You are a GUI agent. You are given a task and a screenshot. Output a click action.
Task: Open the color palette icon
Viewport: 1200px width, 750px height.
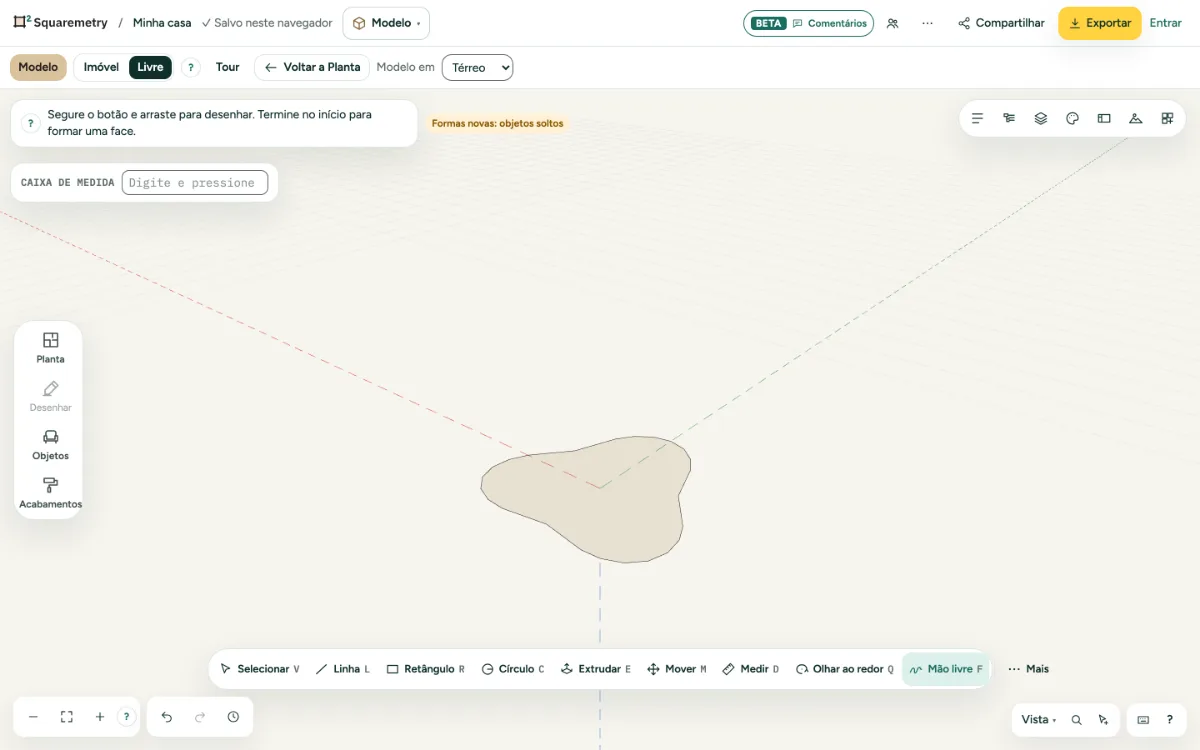coord(1072,118)
